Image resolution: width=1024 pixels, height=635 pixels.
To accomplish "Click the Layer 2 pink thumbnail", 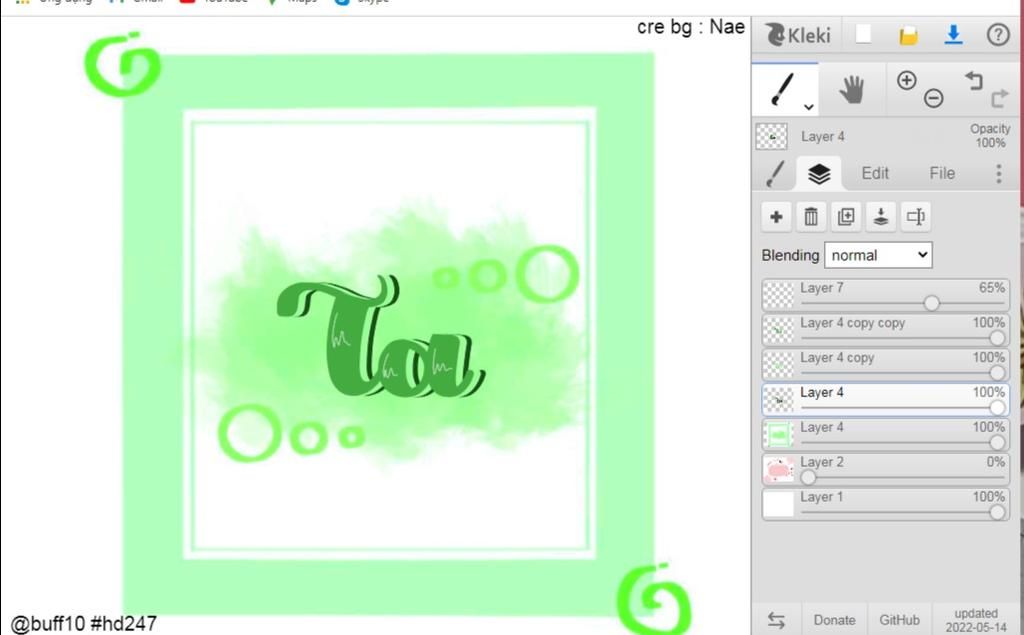I will [x=778, y=470].
